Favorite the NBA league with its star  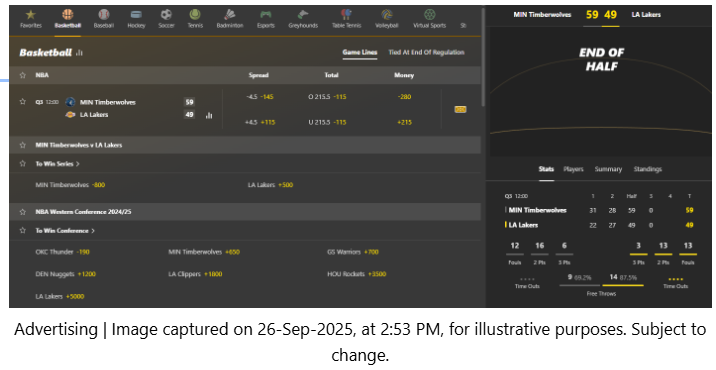click(23, 75)
